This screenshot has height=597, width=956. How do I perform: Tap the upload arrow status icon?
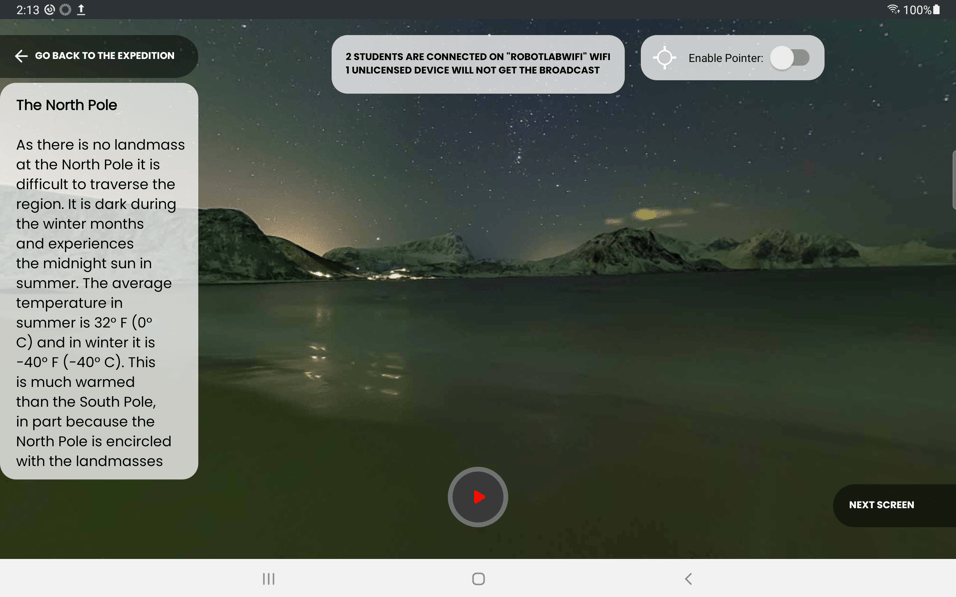point(81,9)
